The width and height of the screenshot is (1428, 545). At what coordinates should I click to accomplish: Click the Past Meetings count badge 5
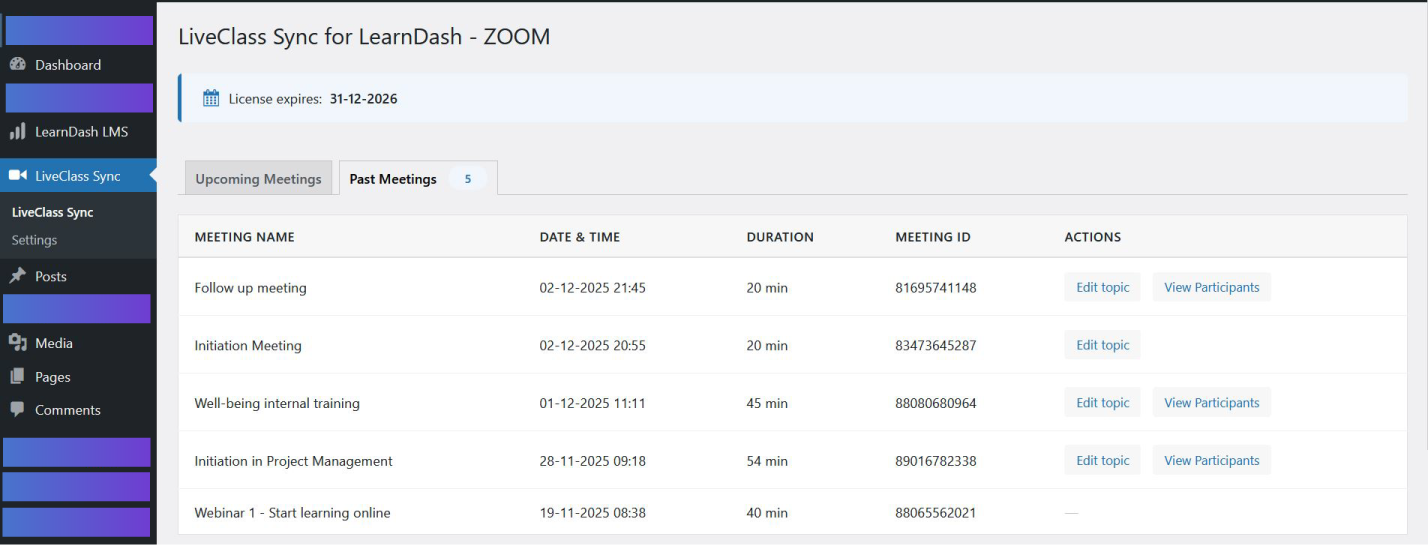click(467, 179)
